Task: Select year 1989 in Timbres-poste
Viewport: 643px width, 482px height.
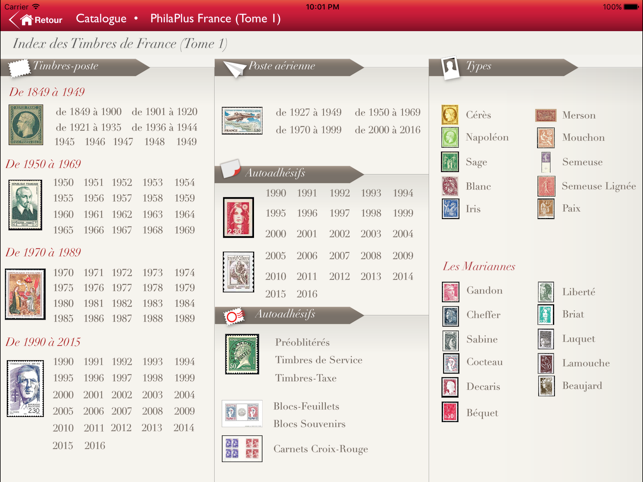Action: (185, 318)
